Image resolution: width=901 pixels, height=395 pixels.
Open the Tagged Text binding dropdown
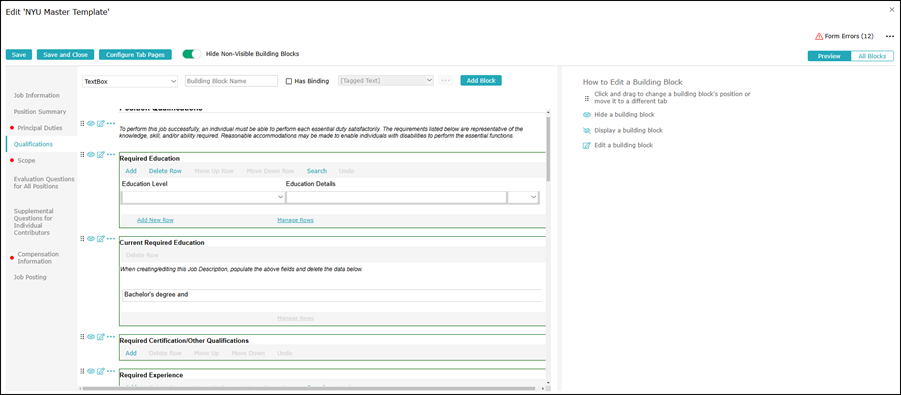pyautogui.click(x=386, y=81)
